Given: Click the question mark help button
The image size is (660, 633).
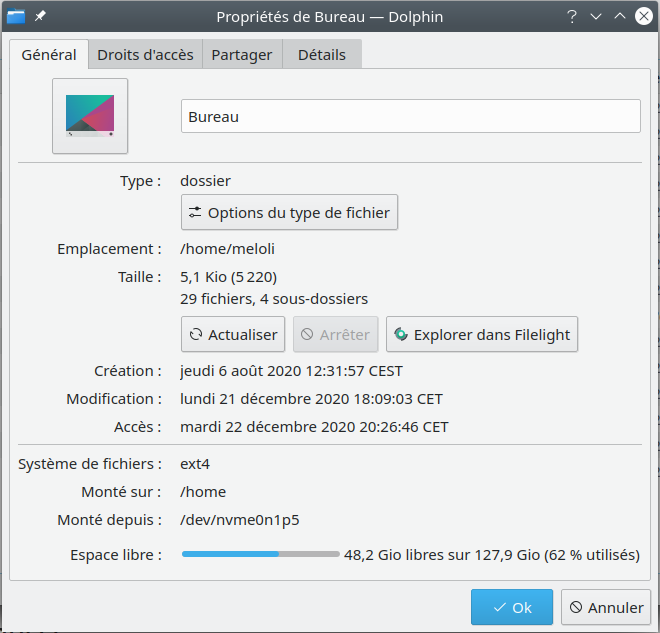Looking at the screenshot, I should (571, 16).
